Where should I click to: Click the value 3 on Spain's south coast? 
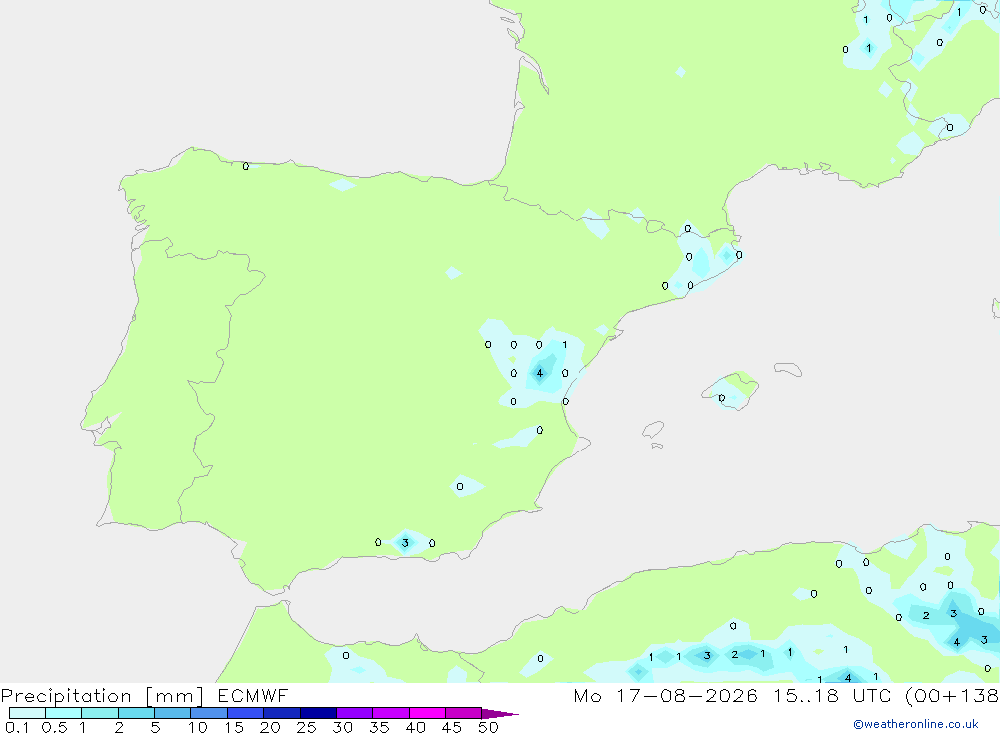coord(405,543)
